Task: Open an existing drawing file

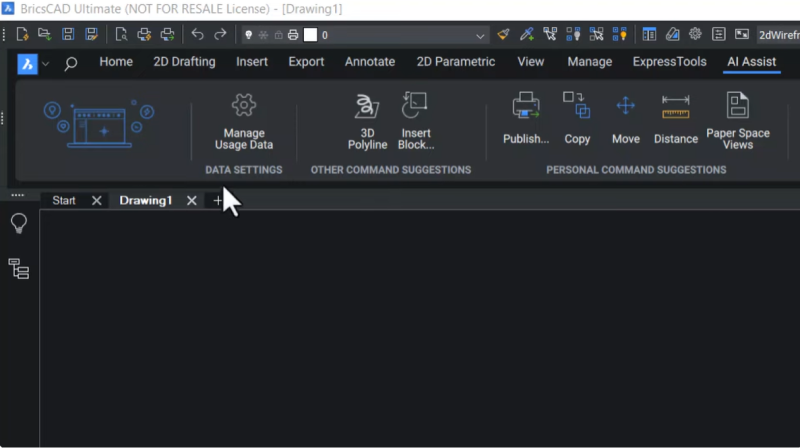Action: [44, 35]
